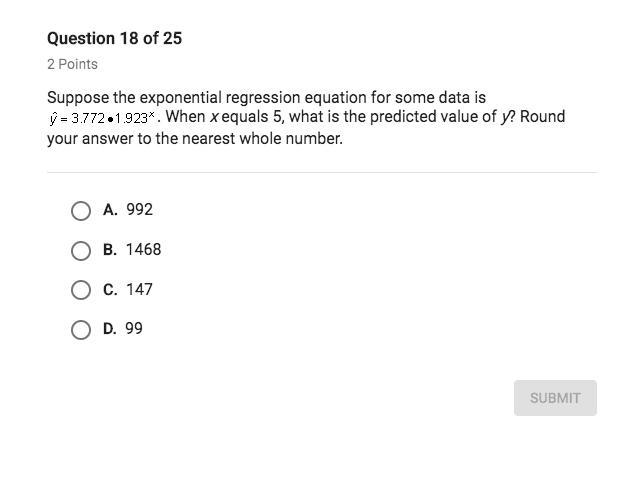Pick the radio button for option D
Viewport: 642px width, 497px height.
click(81, 329)
